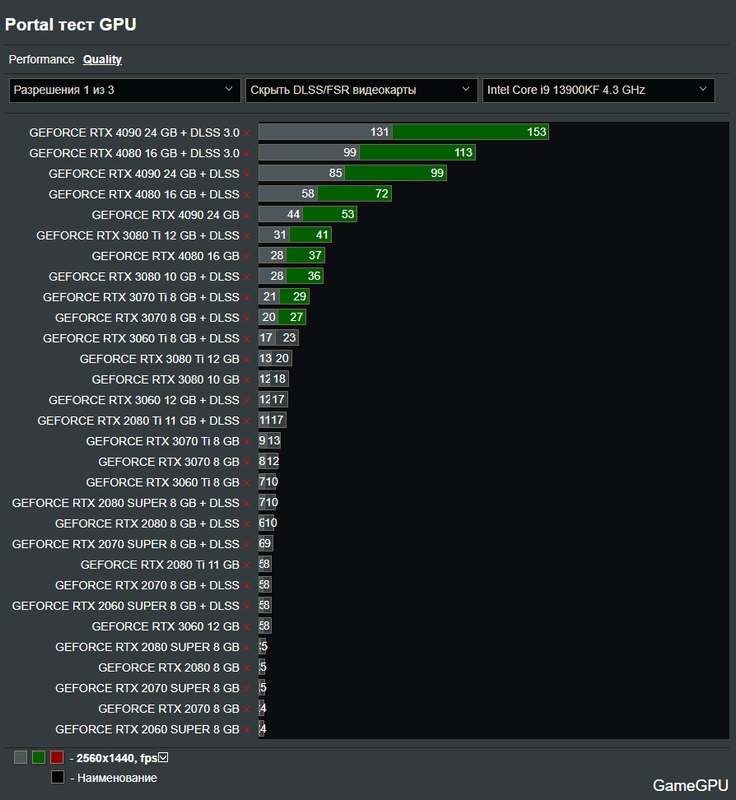The image size is (736, 800).
Task: Click the gray legend color swatch
Action: 20,757
